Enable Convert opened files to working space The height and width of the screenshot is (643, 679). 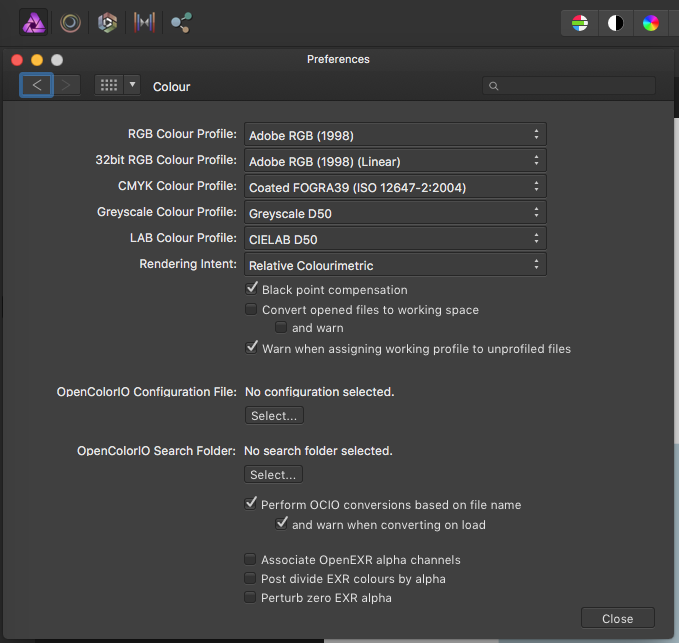click(x=251, y=309)
